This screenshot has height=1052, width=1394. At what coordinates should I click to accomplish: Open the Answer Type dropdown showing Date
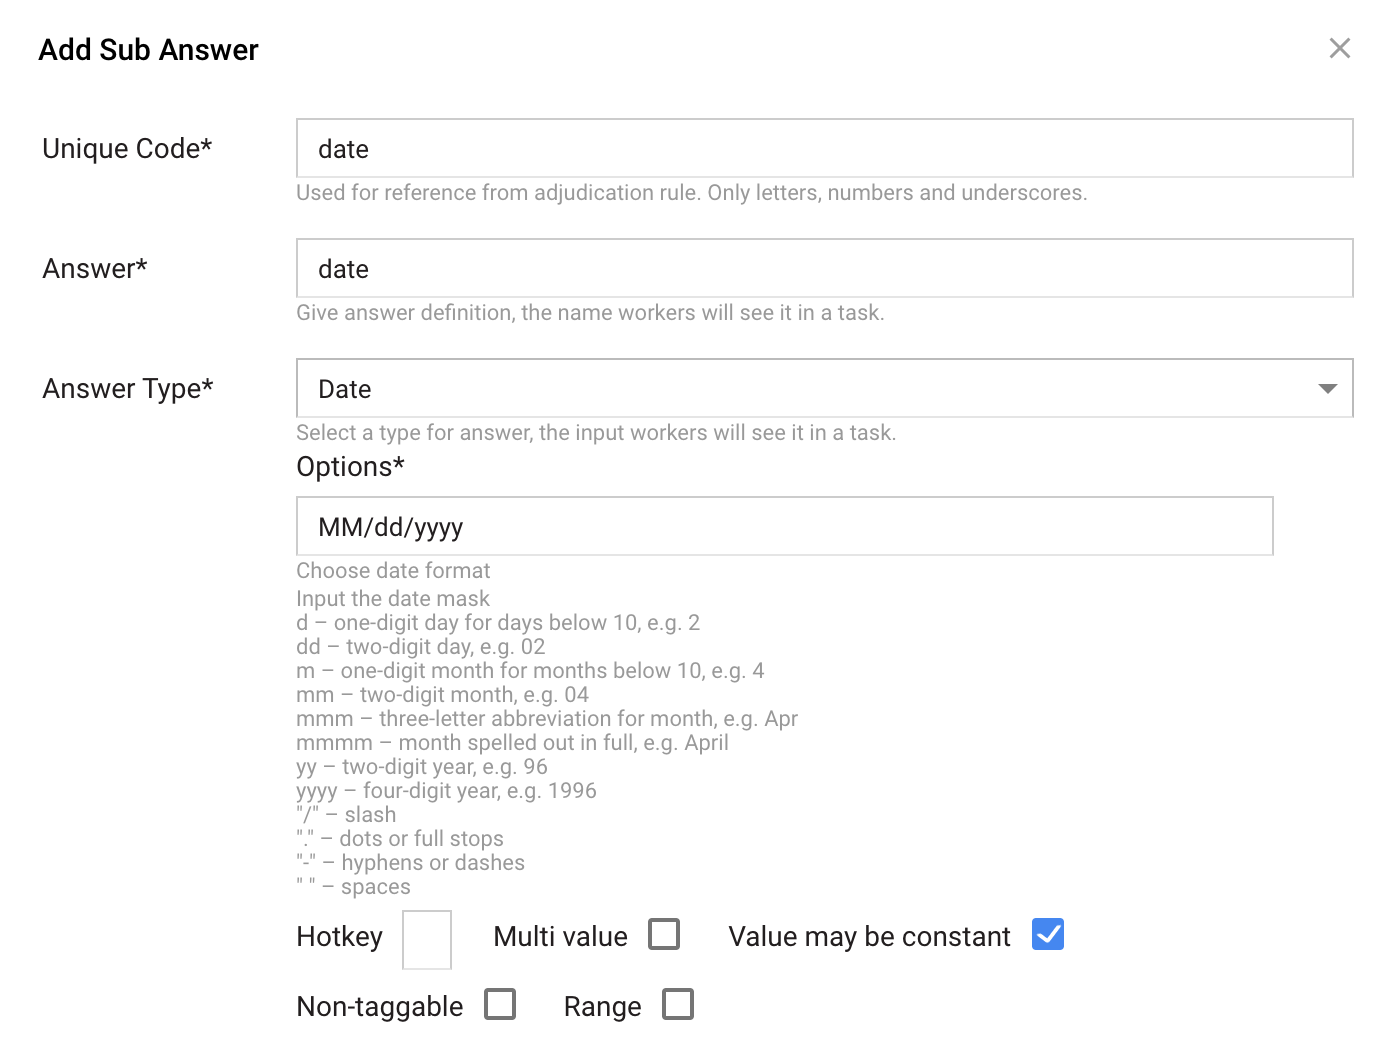coord(825,388)
